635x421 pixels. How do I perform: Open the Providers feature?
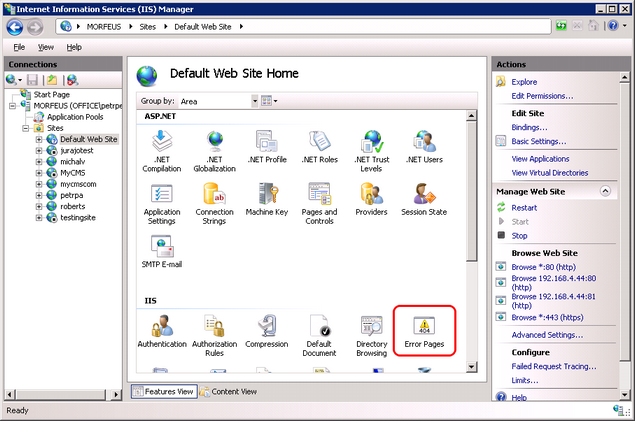371,199
